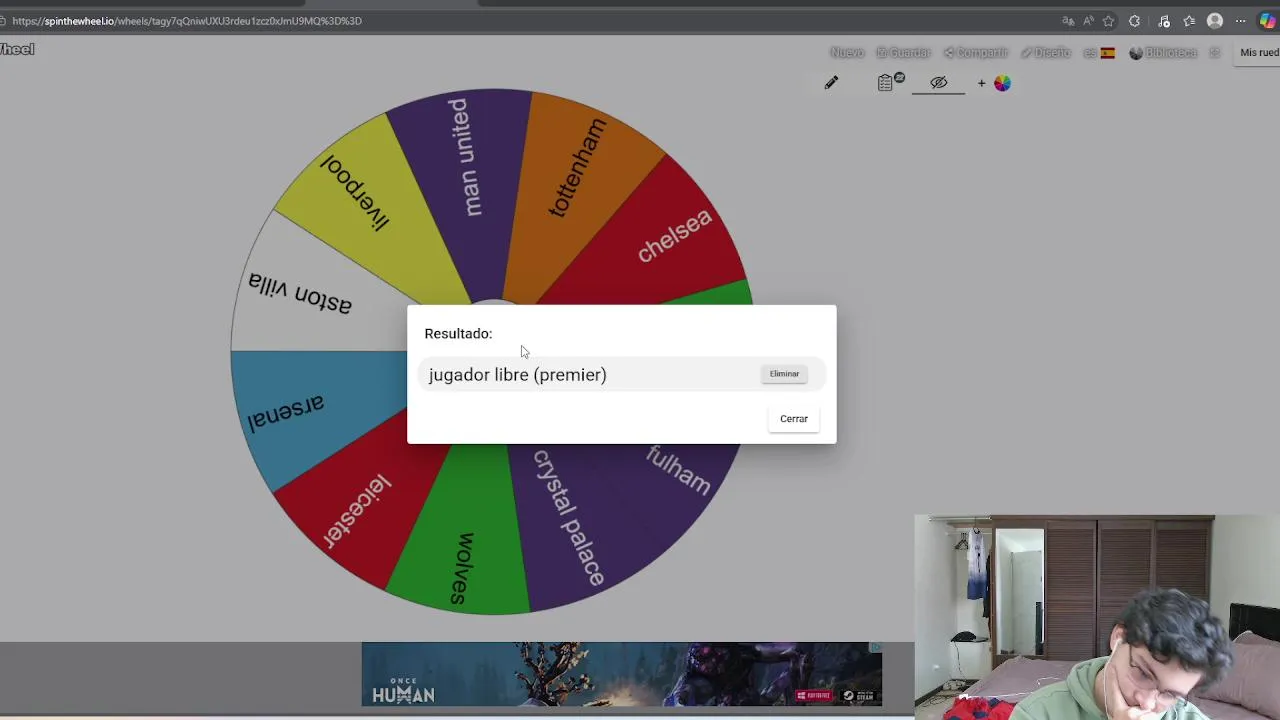
Task: Click the fulham wheel segment
Action: coord(678,469)
